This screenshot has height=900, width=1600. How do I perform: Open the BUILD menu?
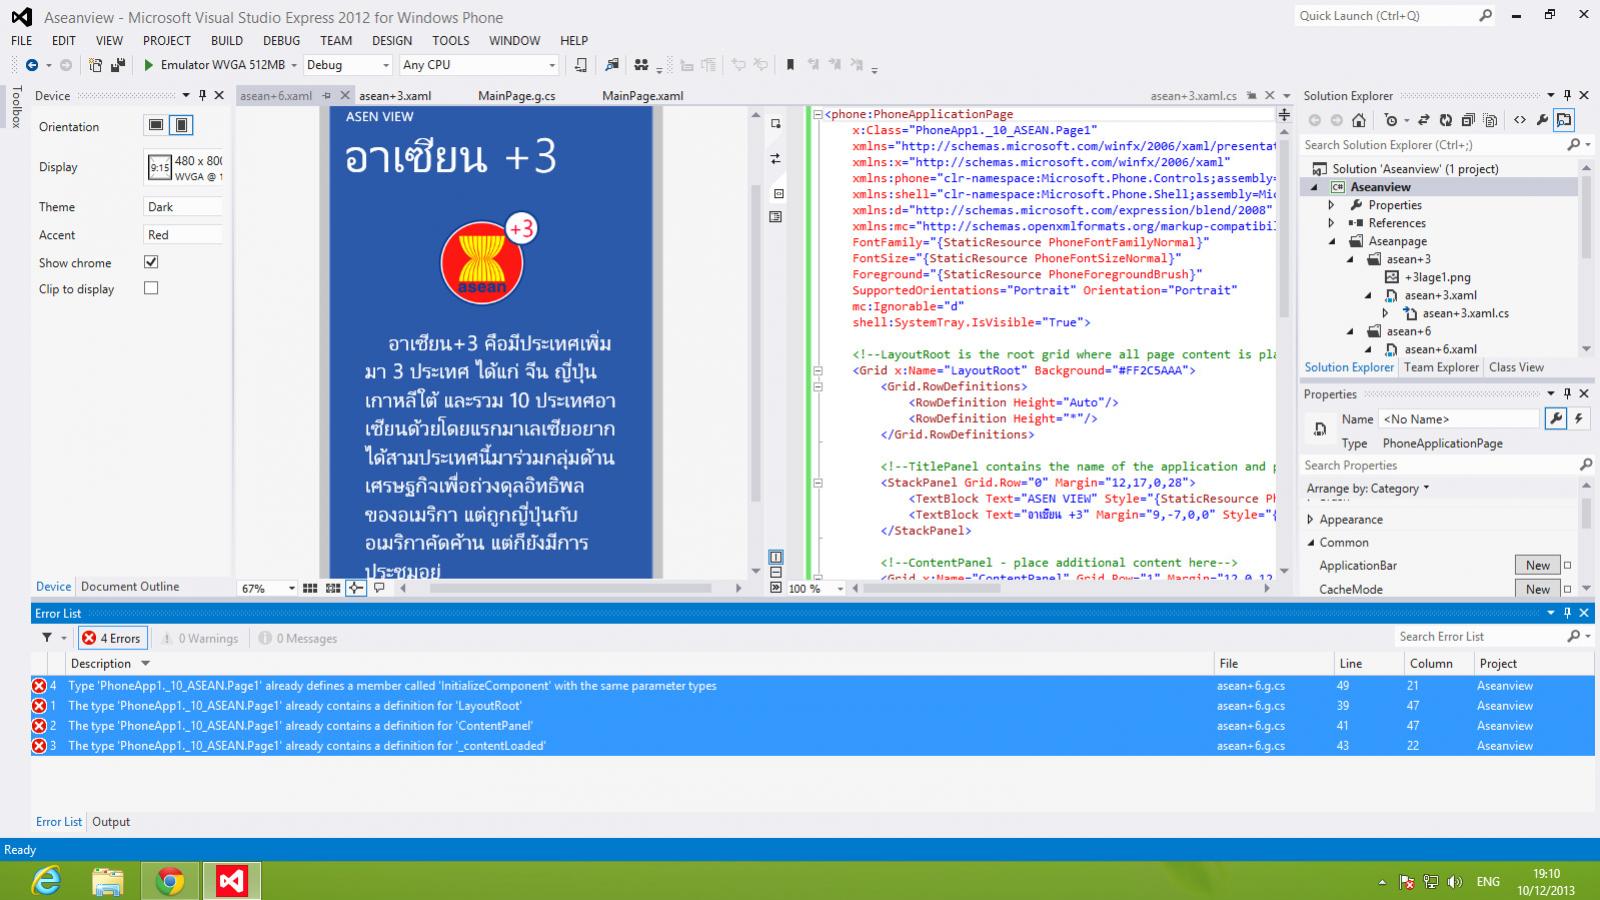click(x=227, y=40)
